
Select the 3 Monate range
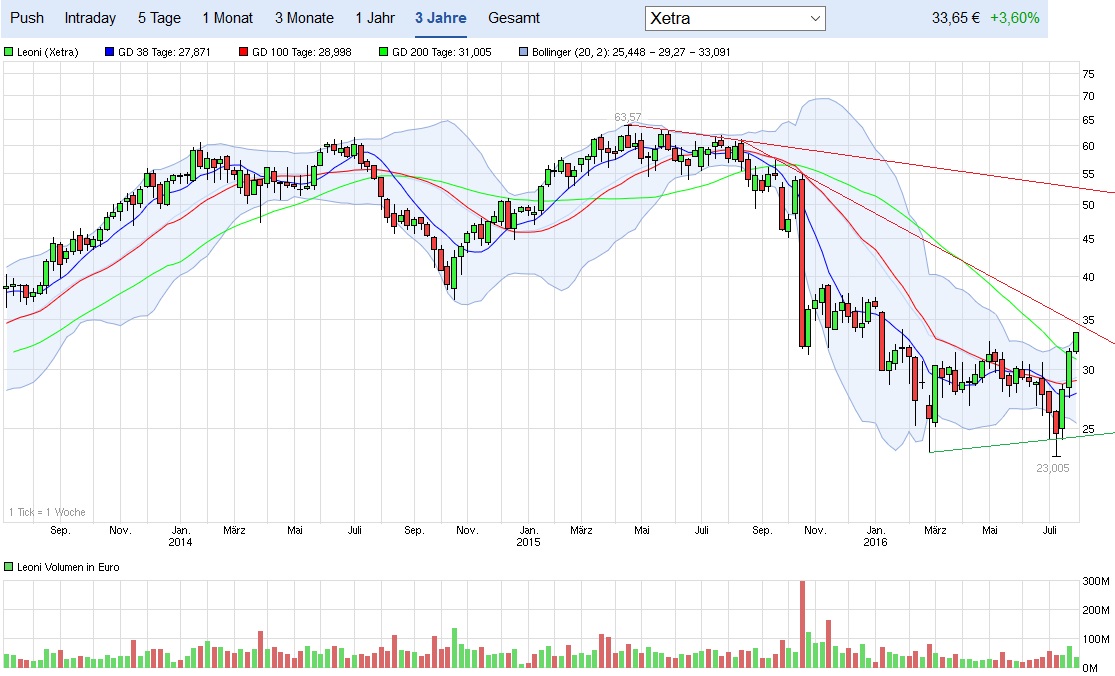pyautogui.click(x=304, y=18)
